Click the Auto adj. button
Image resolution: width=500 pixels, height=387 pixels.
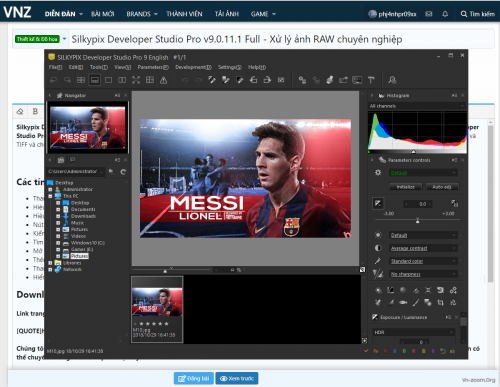[442, 187]
